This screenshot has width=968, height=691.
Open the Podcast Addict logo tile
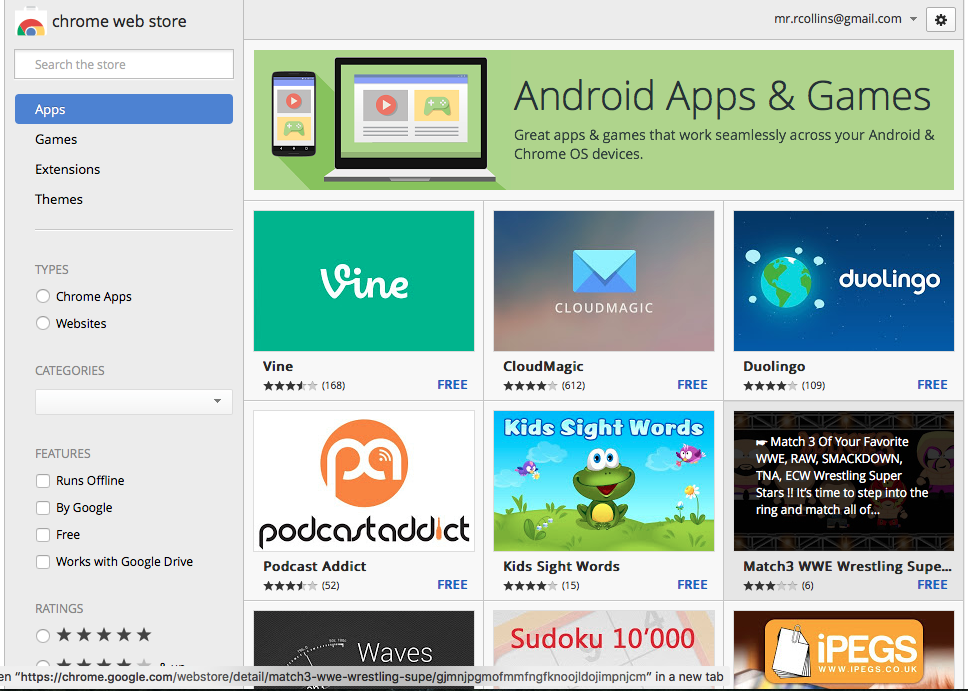(364, 481)
